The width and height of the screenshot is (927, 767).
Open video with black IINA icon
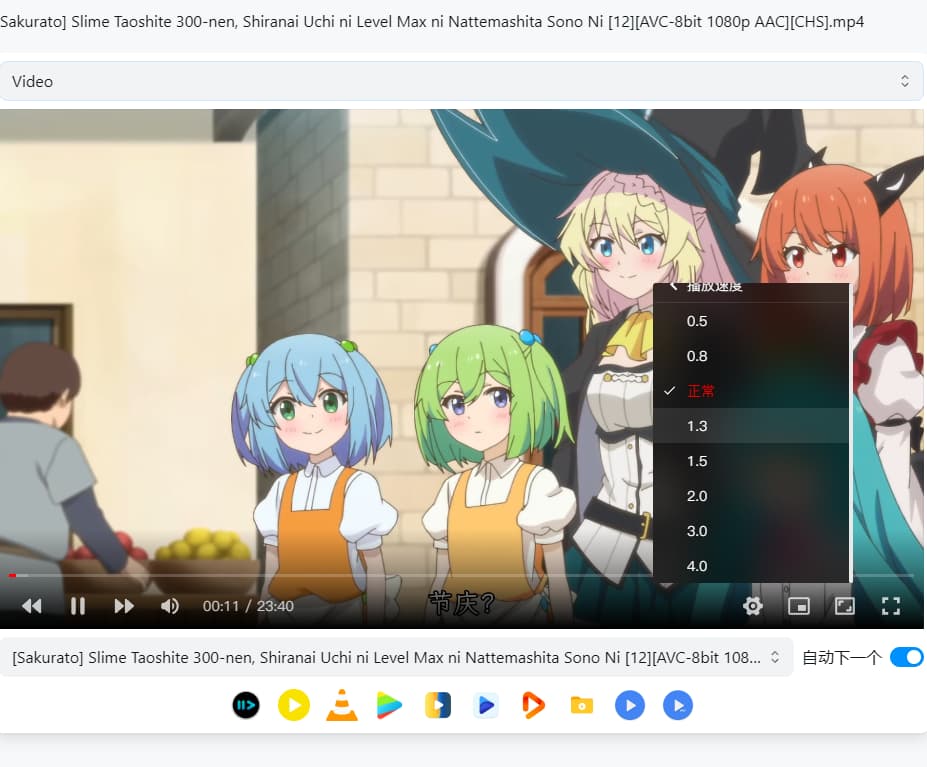pos(246,706)
